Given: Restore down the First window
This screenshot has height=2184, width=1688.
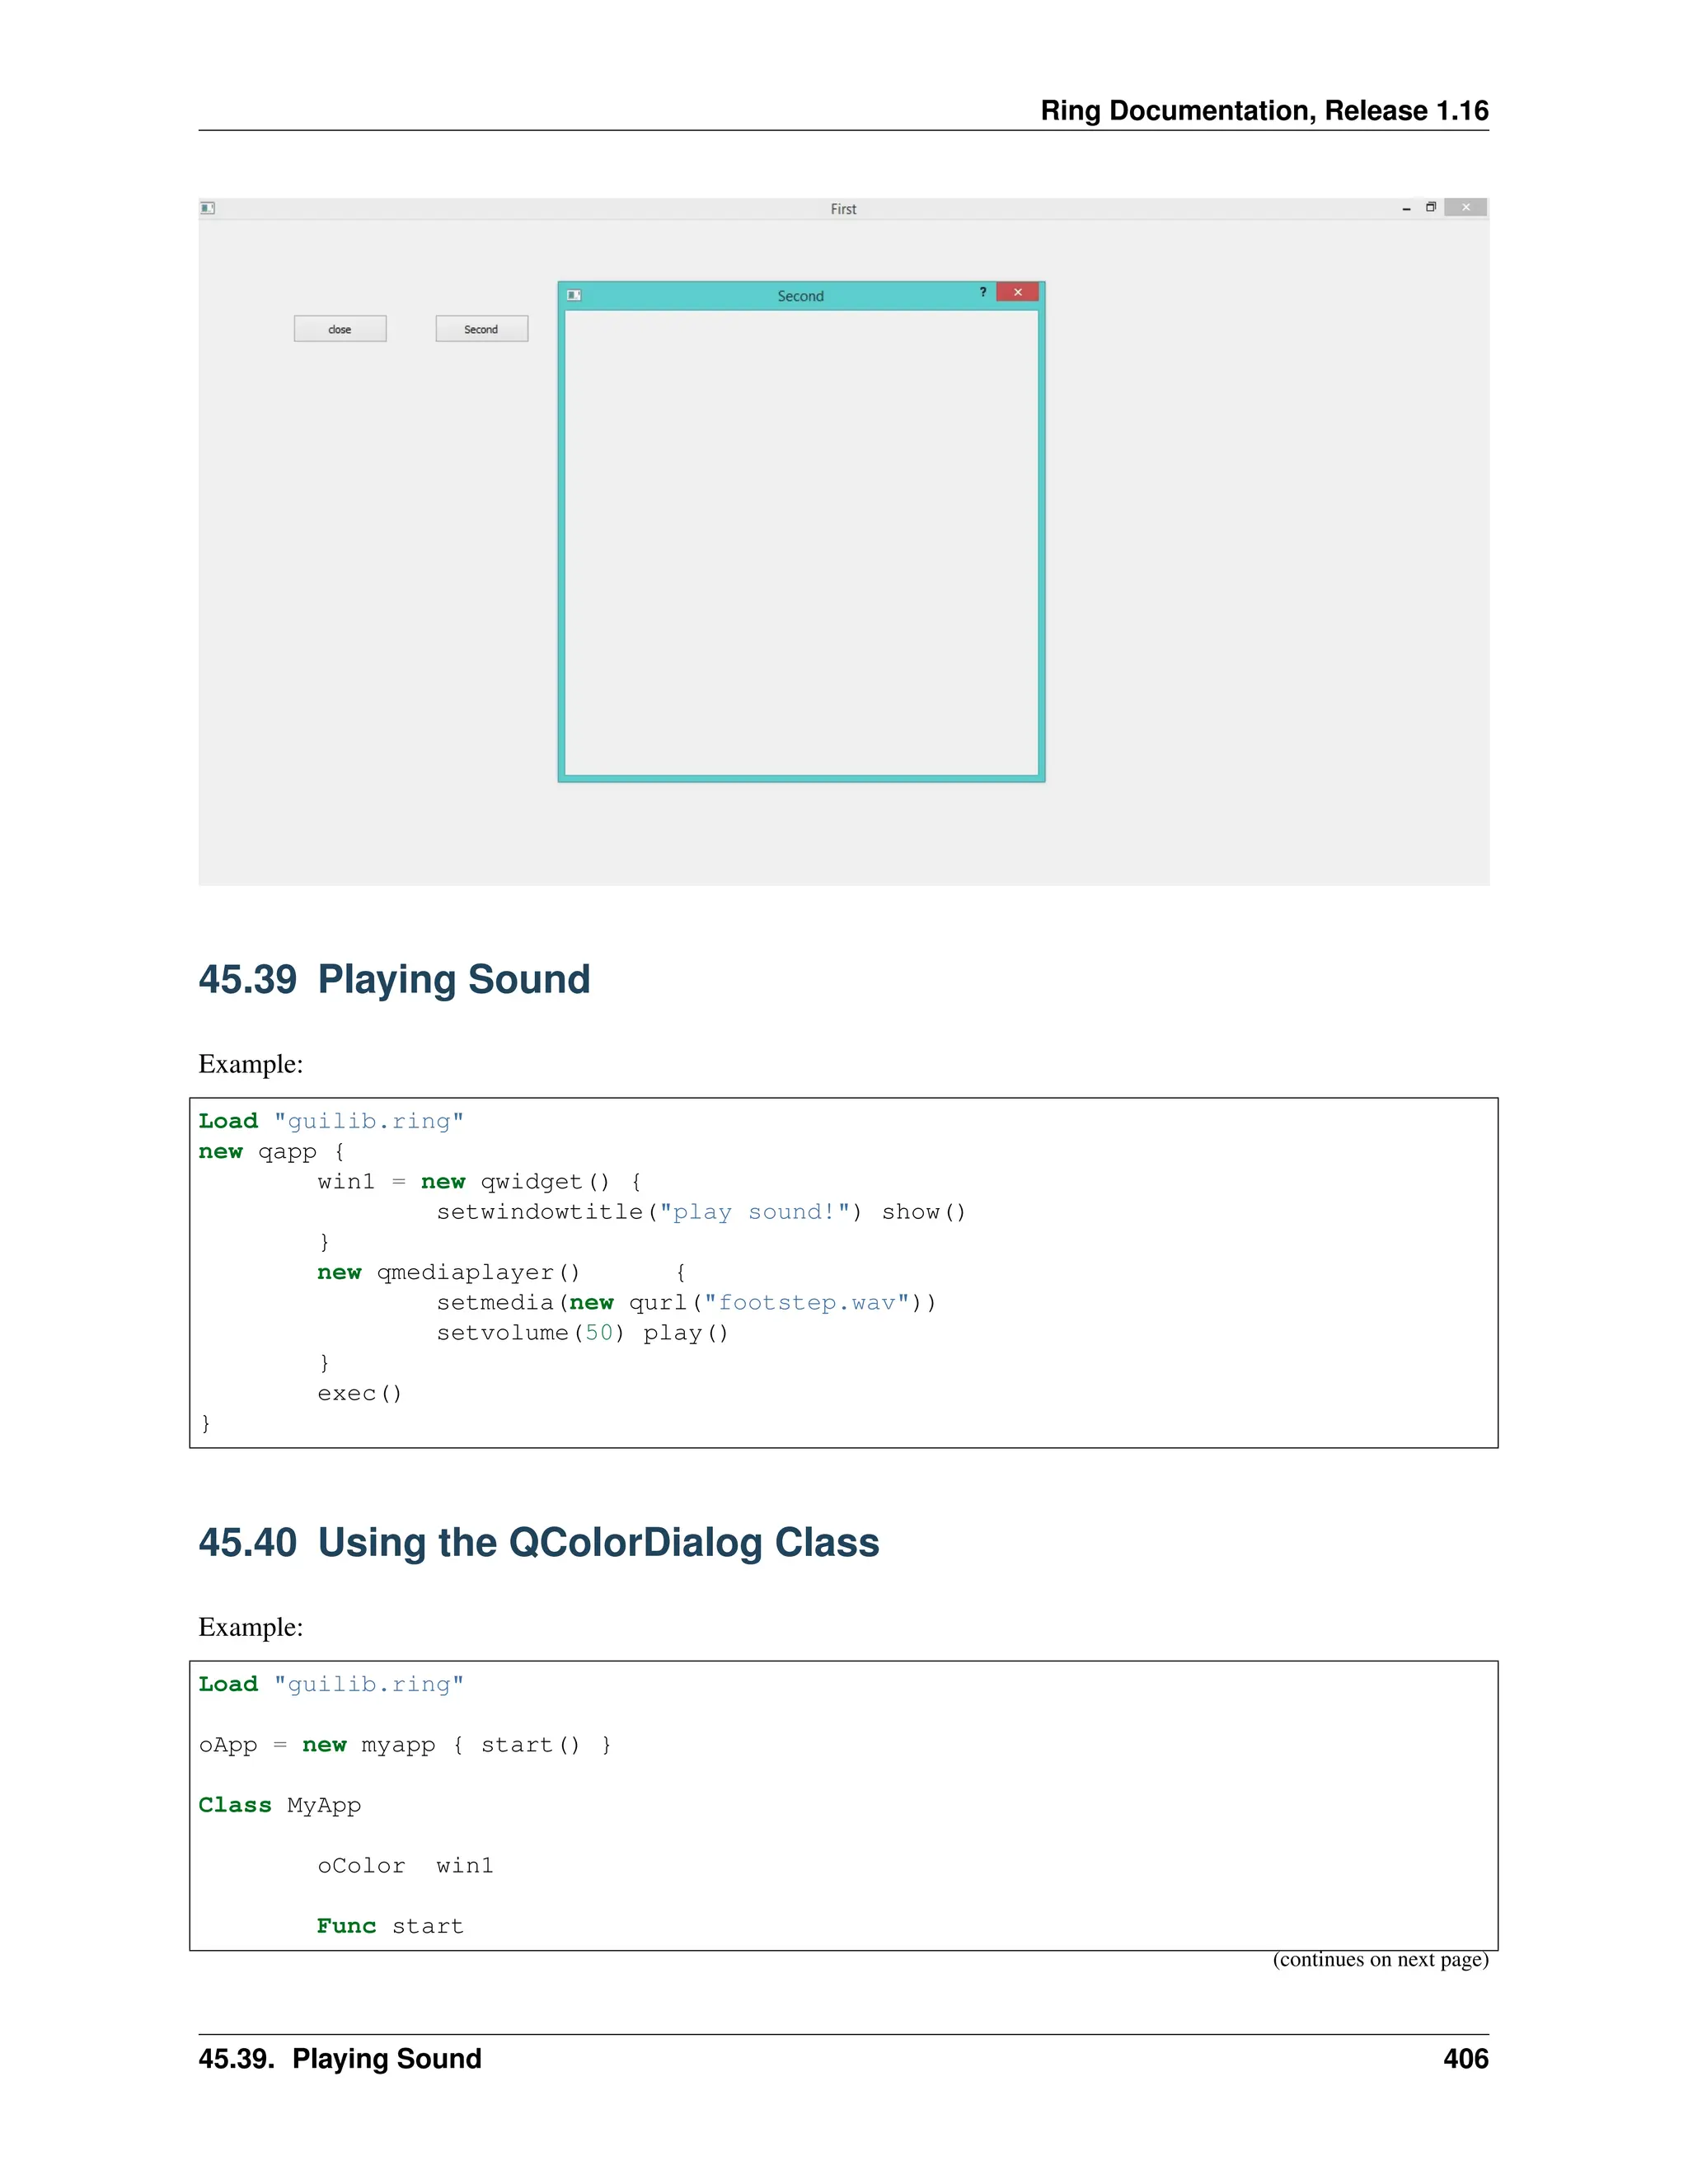Looking at the screenshot, I should 1431,207.
